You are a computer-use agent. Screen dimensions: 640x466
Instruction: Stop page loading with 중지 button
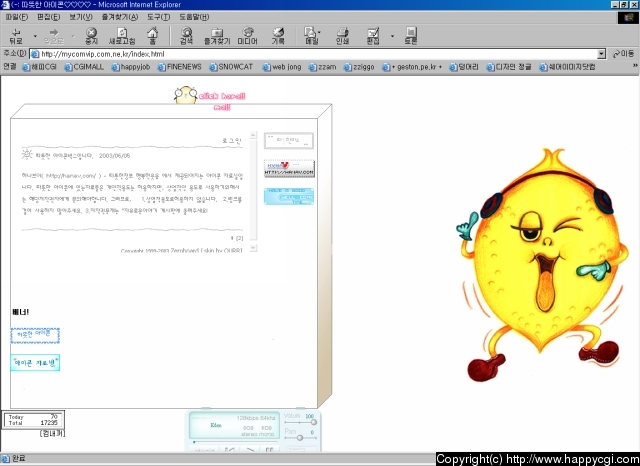pos(91,36)
